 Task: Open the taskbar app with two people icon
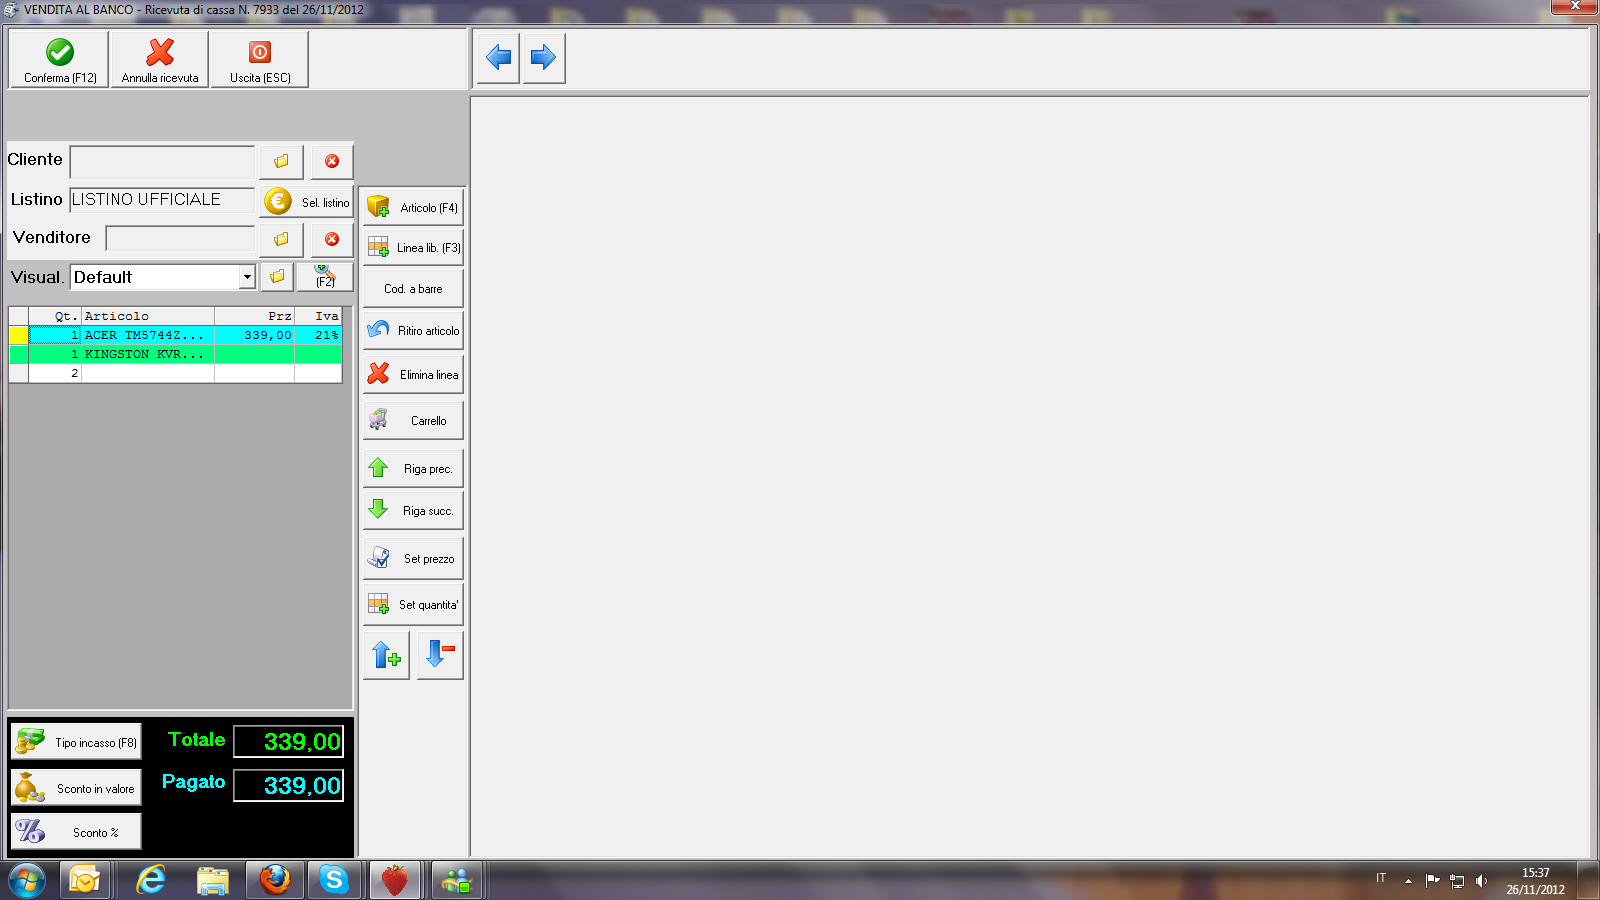457,880
